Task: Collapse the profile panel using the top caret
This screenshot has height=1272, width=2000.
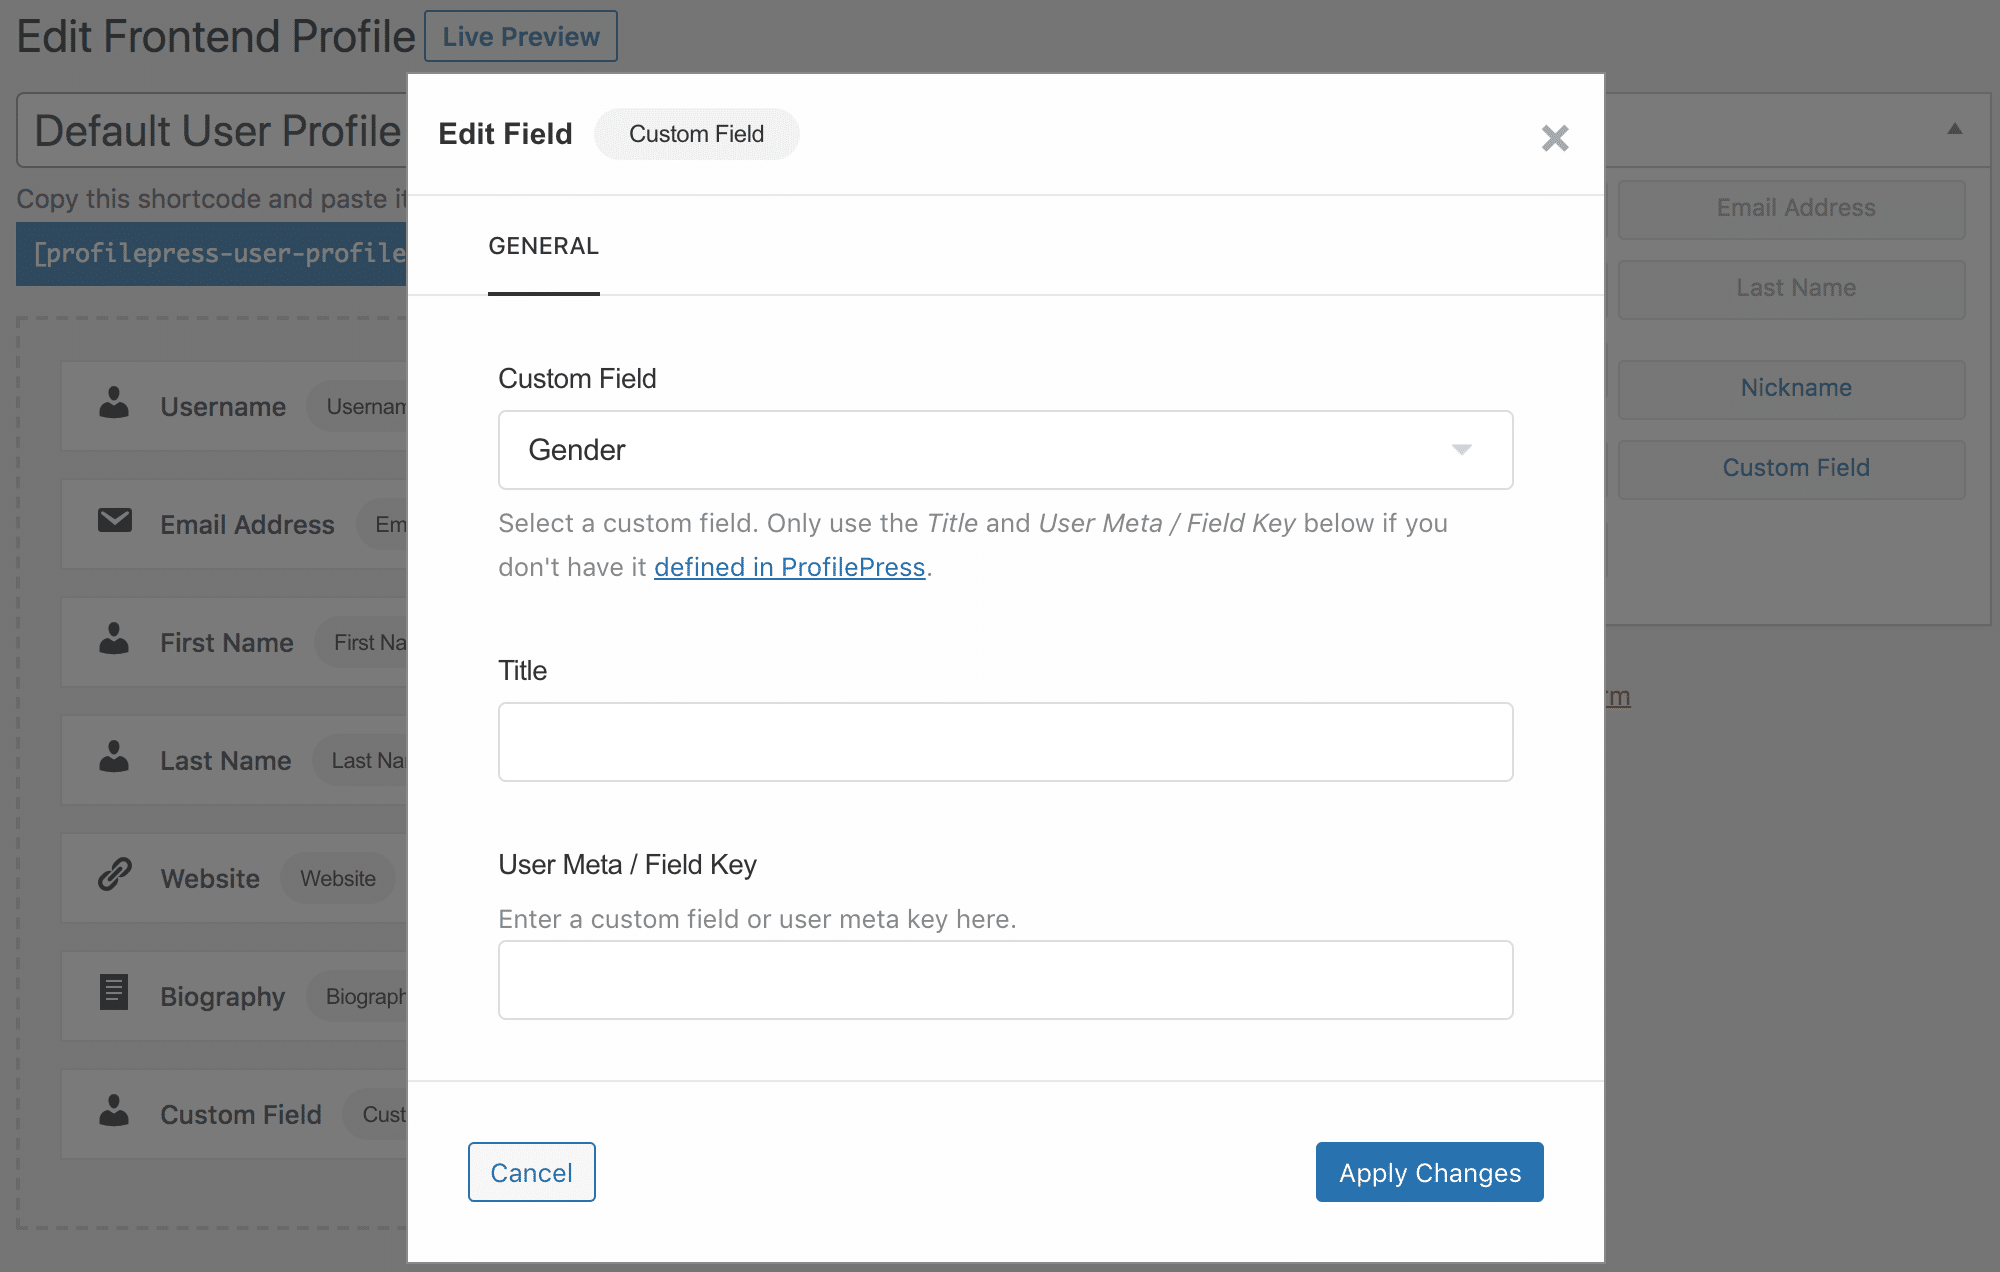Action: click(x=1955, y=130)
